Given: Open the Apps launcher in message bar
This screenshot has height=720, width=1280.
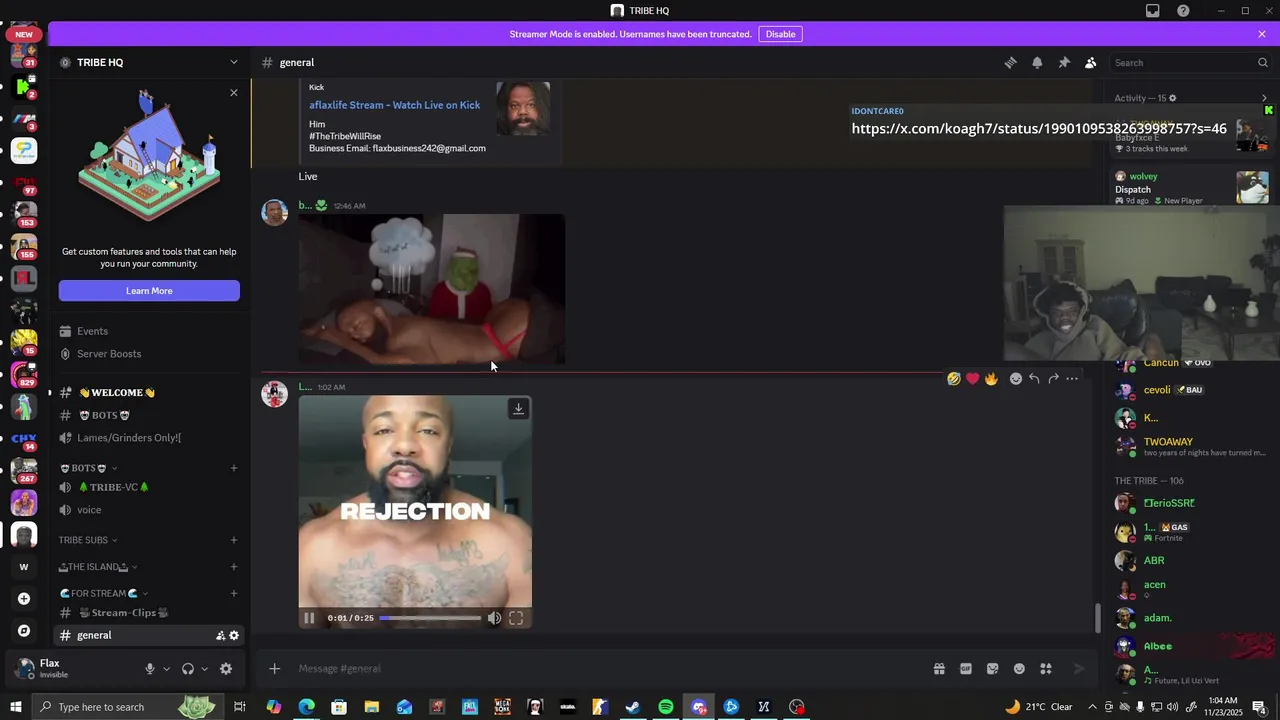Looking at the screenshot, I should (1046, 669).
